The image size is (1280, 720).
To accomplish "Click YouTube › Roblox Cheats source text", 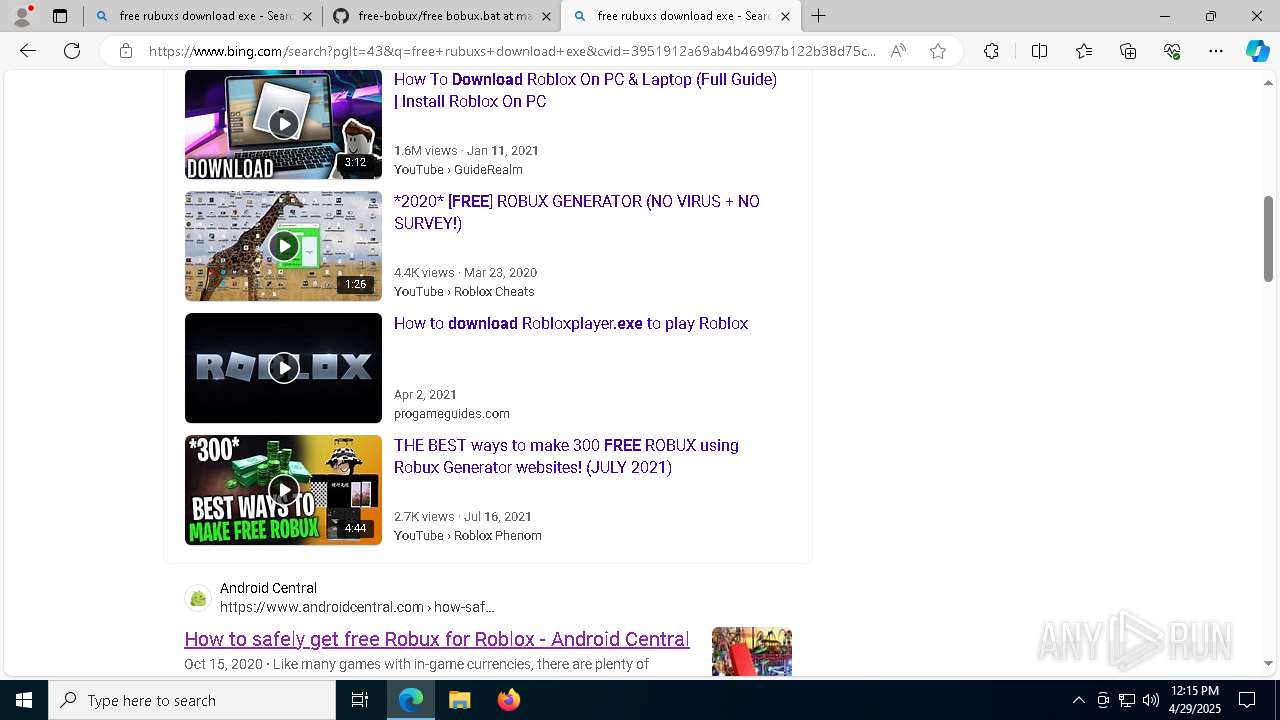I will [464, 292].
